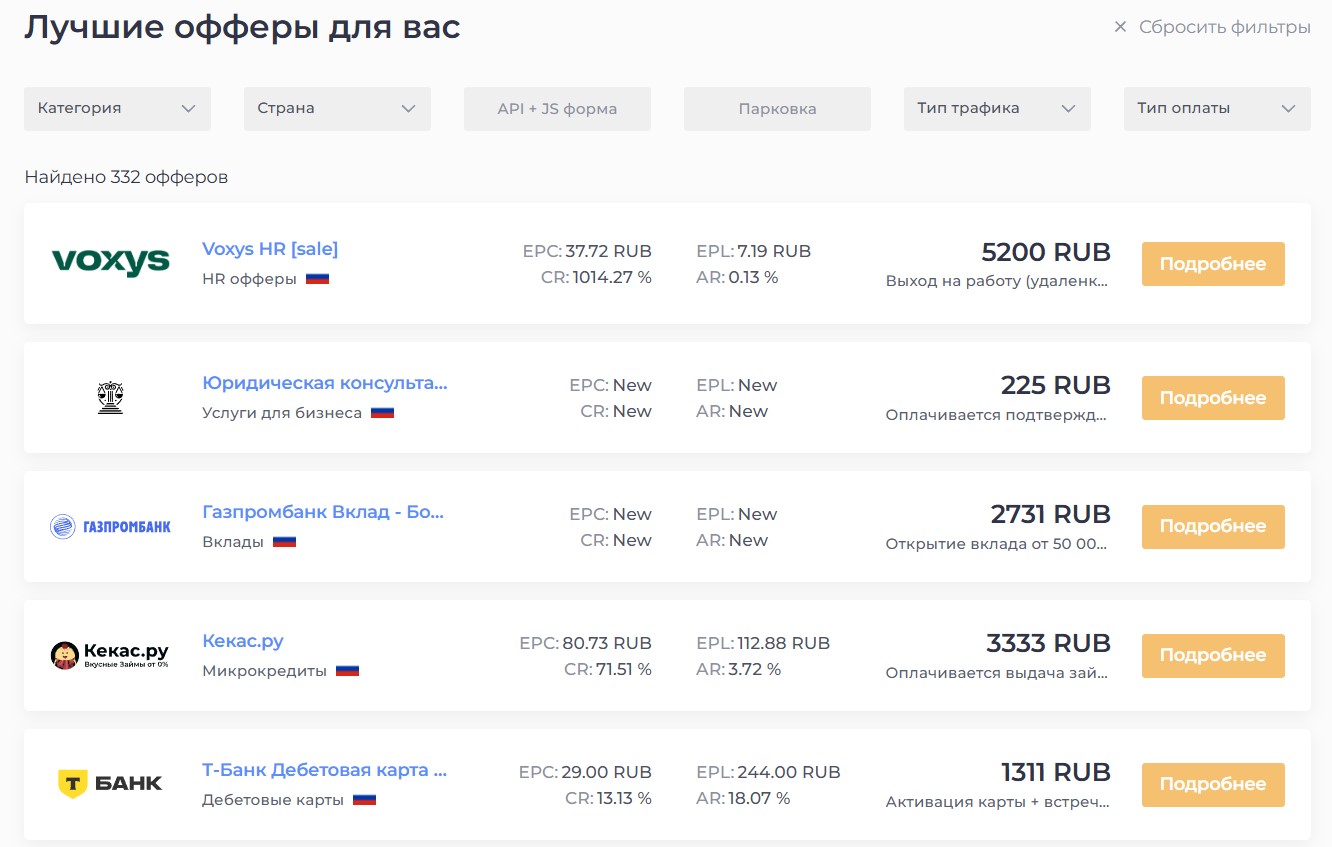Click the CR 71.51 % value
The height and width of the screenshot is (847, 1332).
[x=624, y=669]
